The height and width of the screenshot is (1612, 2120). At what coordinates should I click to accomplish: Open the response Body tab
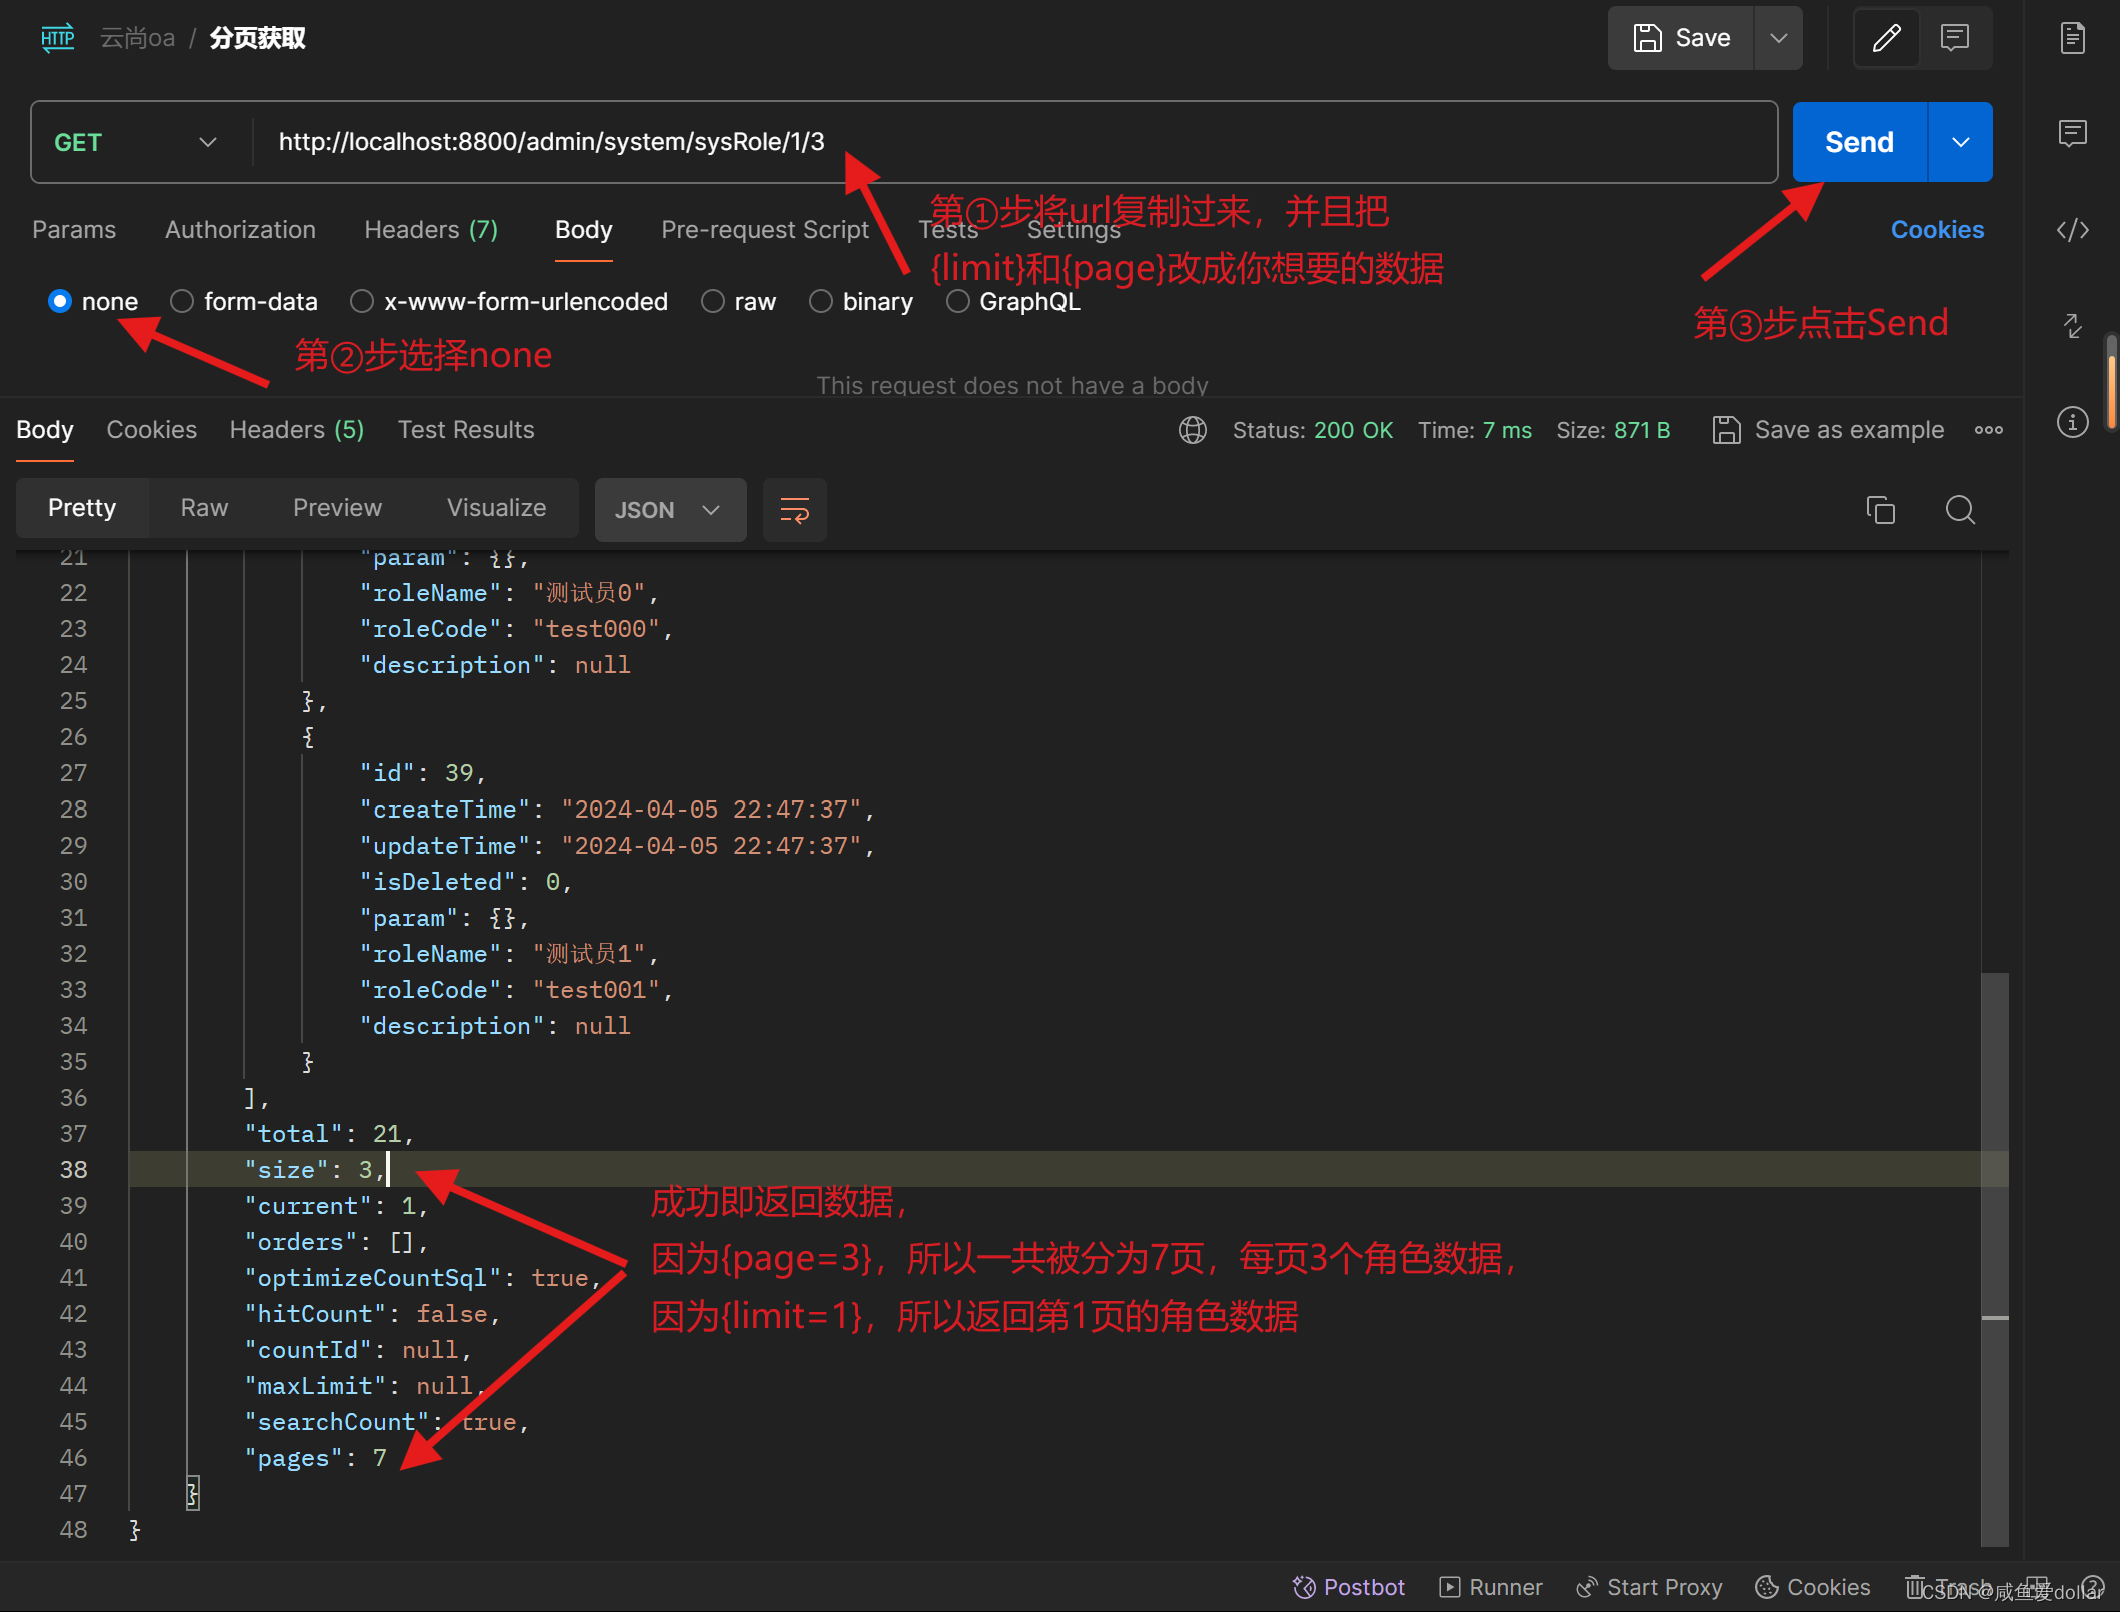[x=45, y=430]
